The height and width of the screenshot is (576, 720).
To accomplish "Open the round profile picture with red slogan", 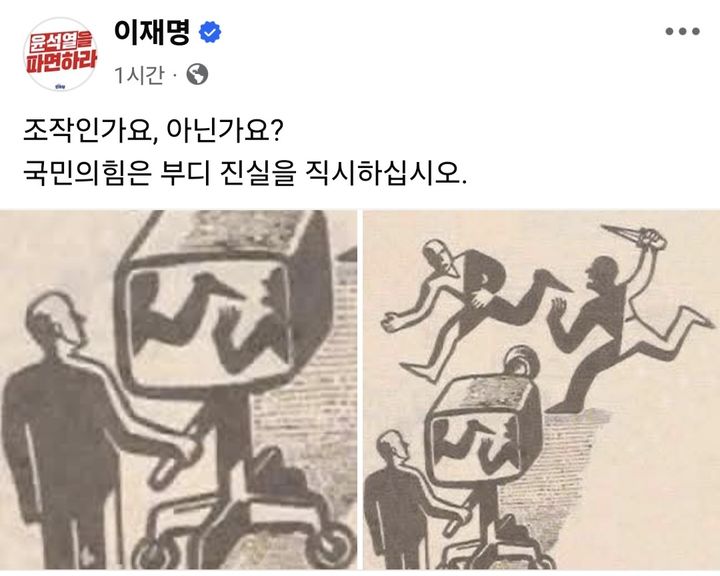I will coord(60,54).
